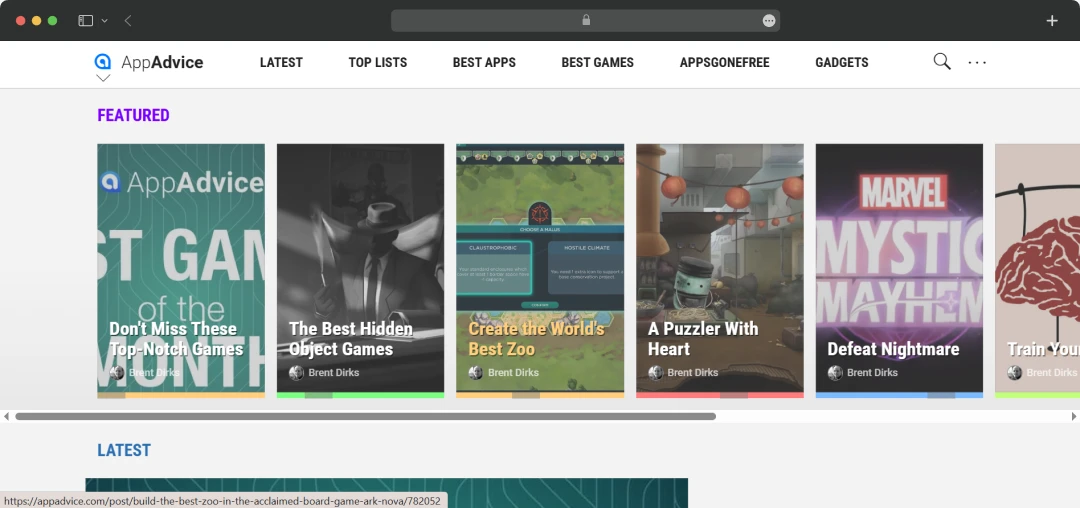Click Brent Dirks avatar on Puzzler With Heart card
Image resolution: width=1080 pixels, height=508 pixels.
point(655,372)
